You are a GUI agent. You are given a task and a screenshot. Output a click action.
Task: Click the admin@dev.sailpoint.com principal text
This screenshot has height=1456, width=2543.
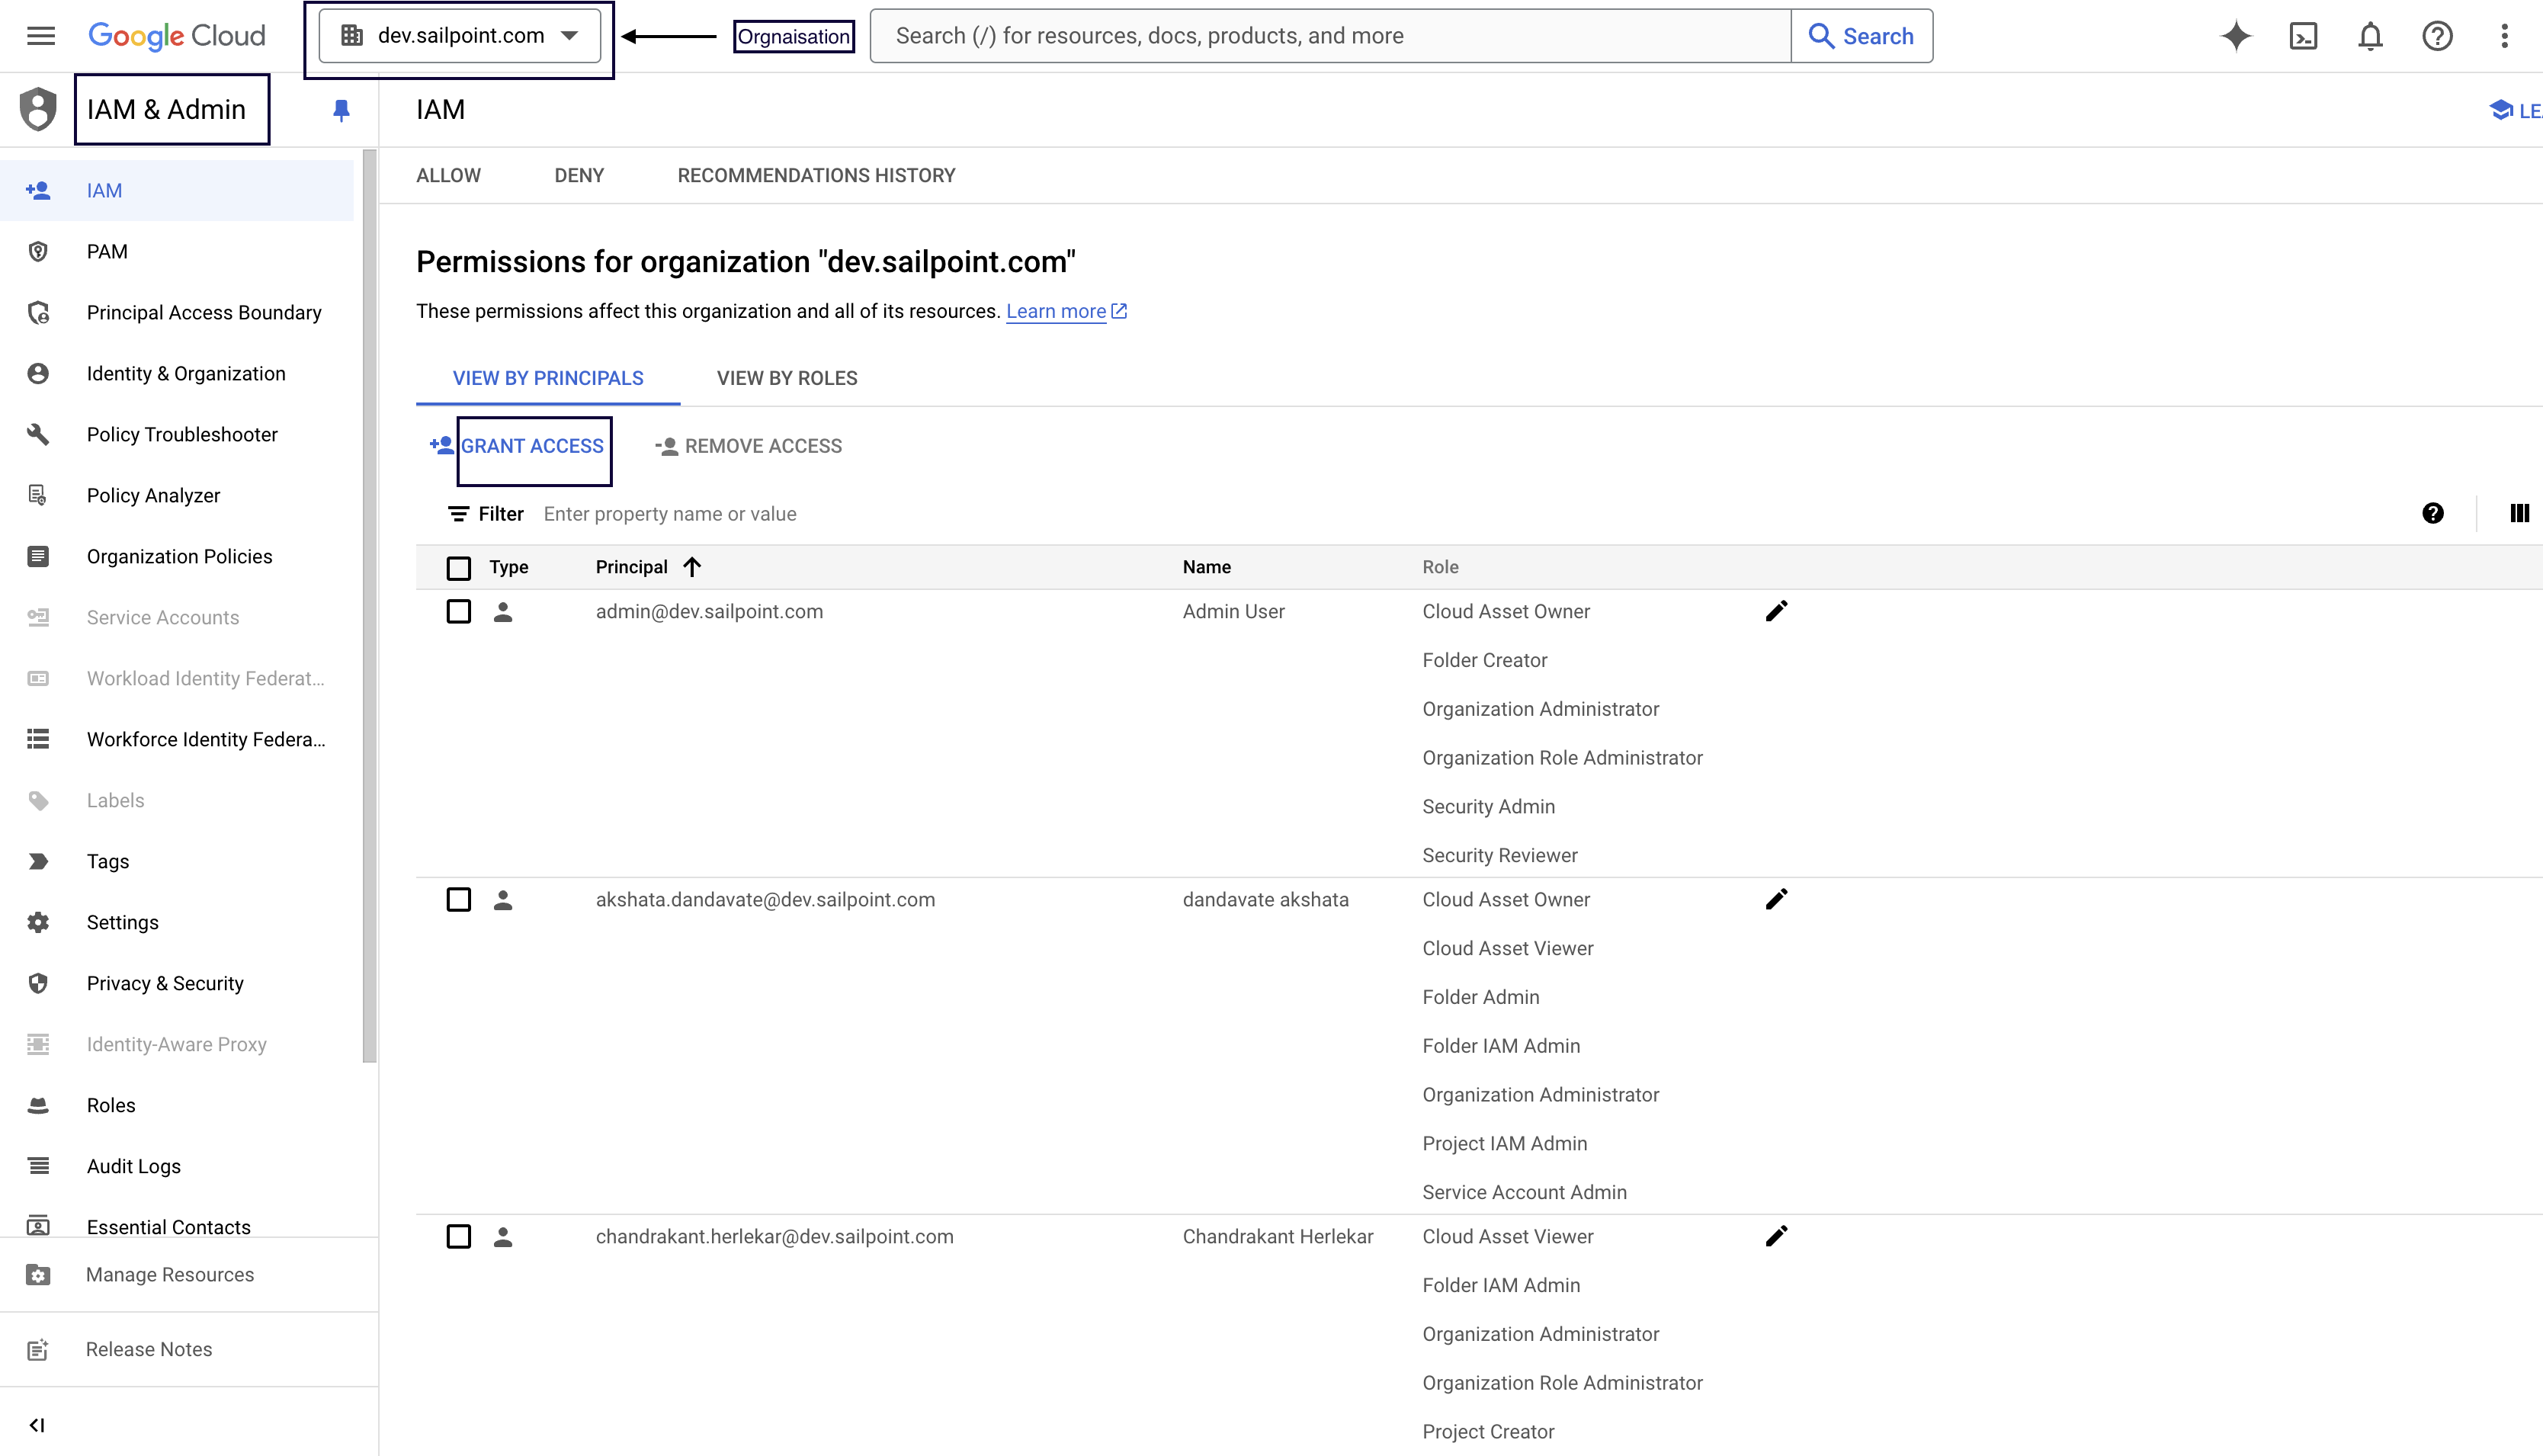click(x=709, y=611)
